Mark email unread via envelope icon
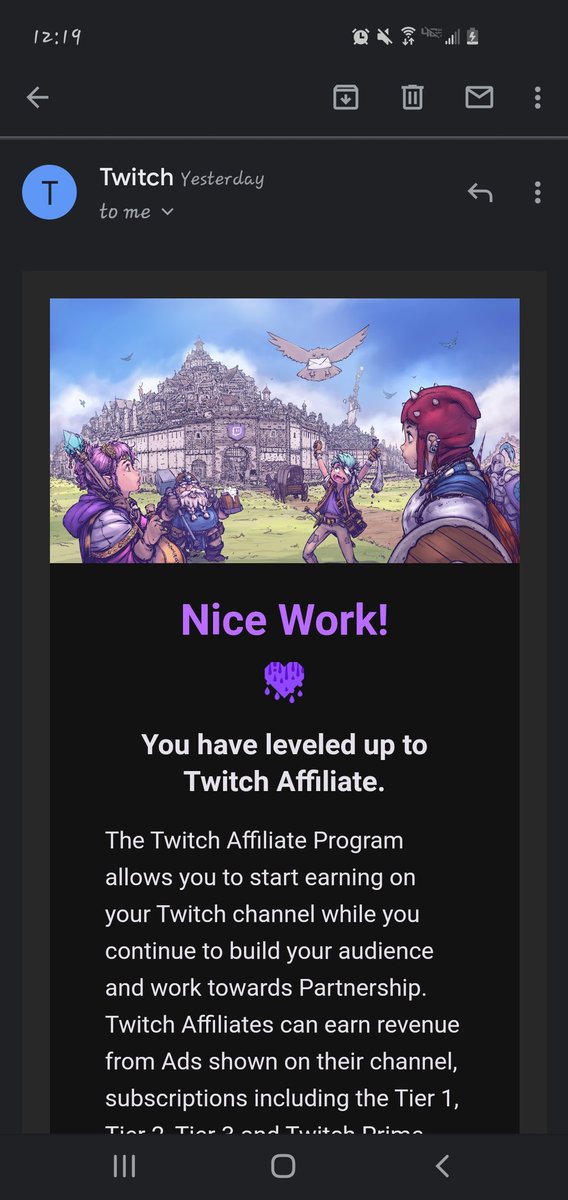The width and height of the screenshot is (568, 1200). [479, 97]
